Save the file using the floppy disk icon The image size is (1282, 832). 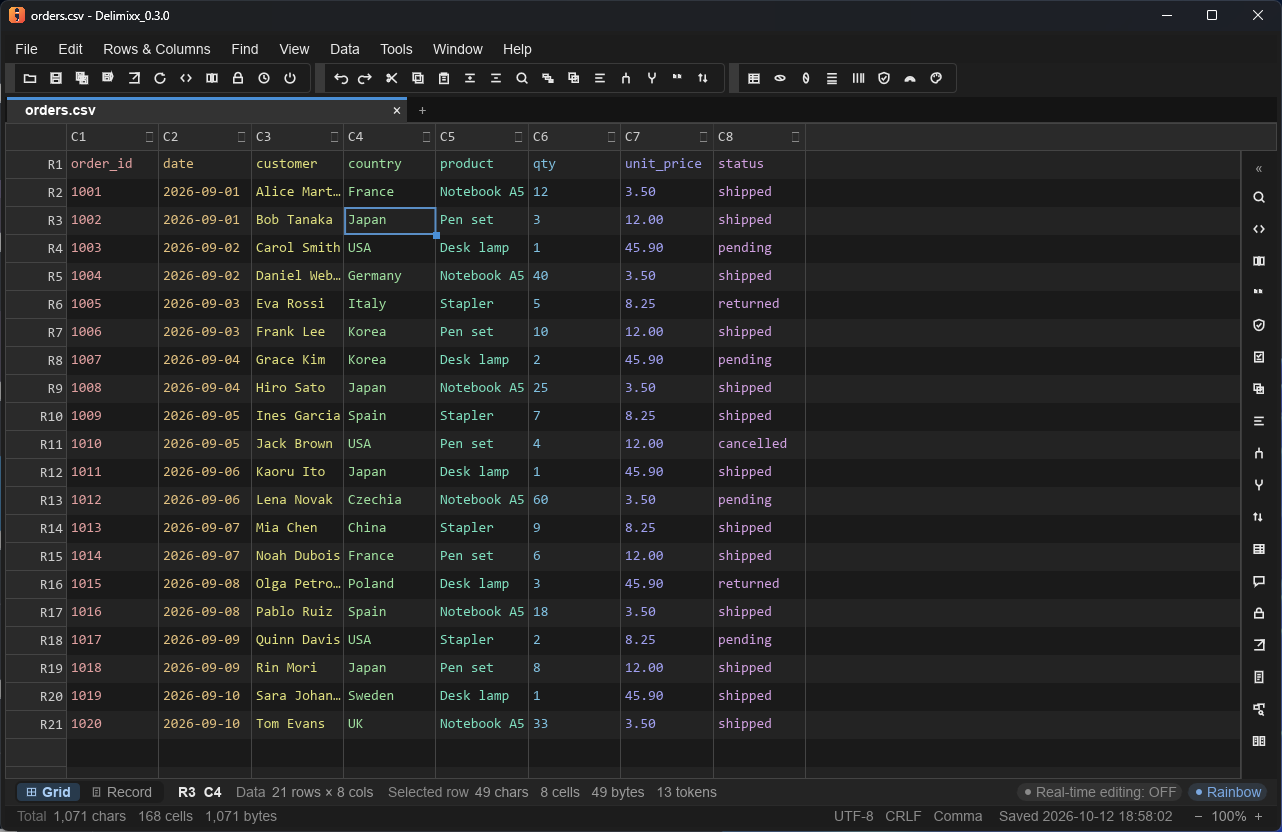click(x=56, y=78)
